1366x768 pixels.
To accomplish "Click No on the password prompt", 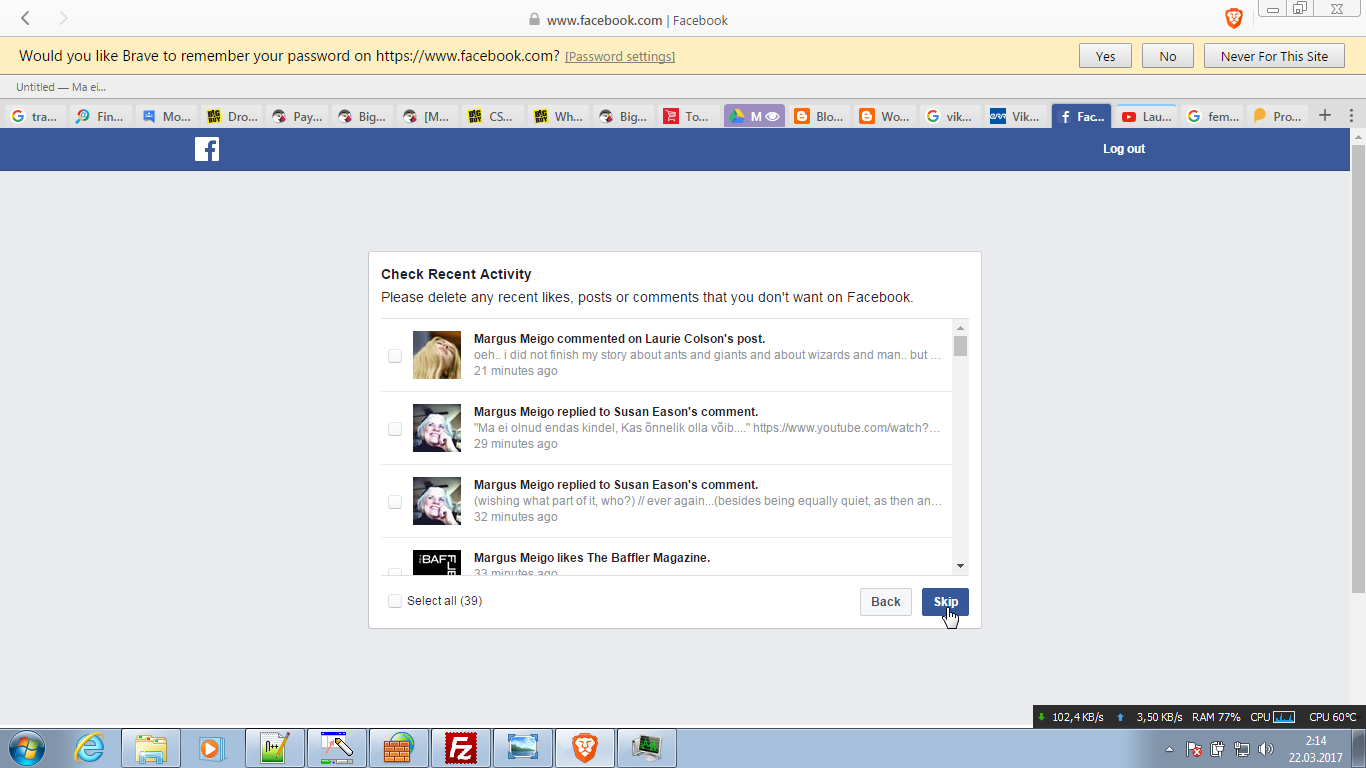I will point(1168,56).
